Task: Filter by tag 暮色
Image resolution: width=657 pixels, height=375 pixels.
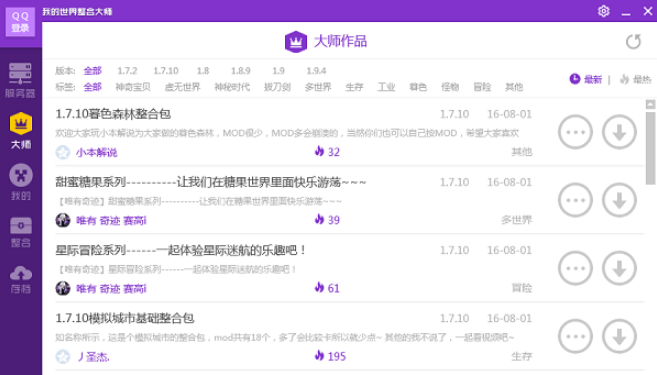Action: [x=418, y=87]
